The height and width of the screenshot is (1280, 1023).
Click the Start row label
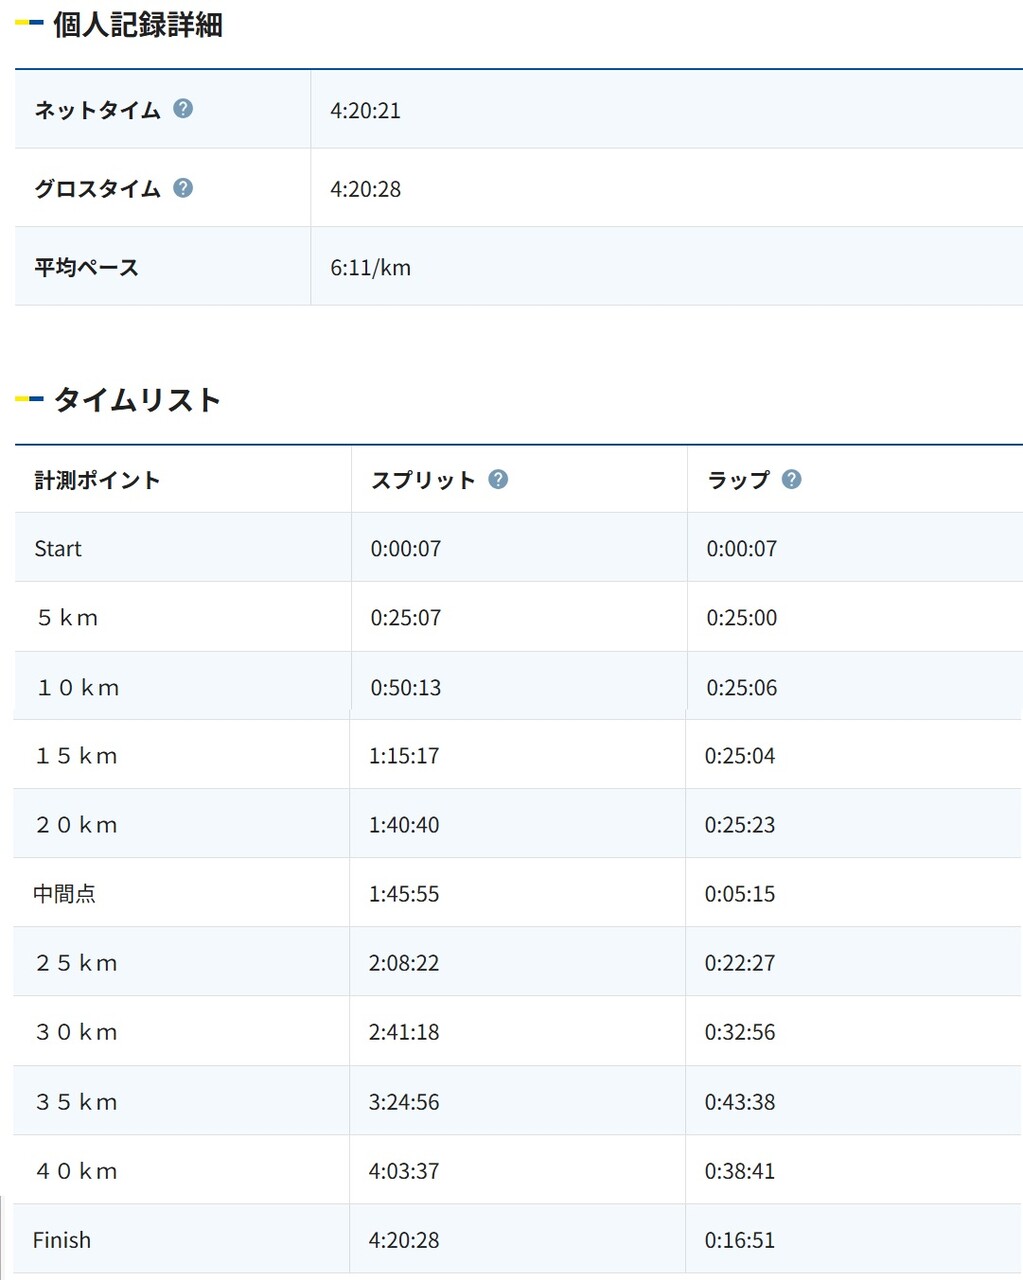point(58,548)
